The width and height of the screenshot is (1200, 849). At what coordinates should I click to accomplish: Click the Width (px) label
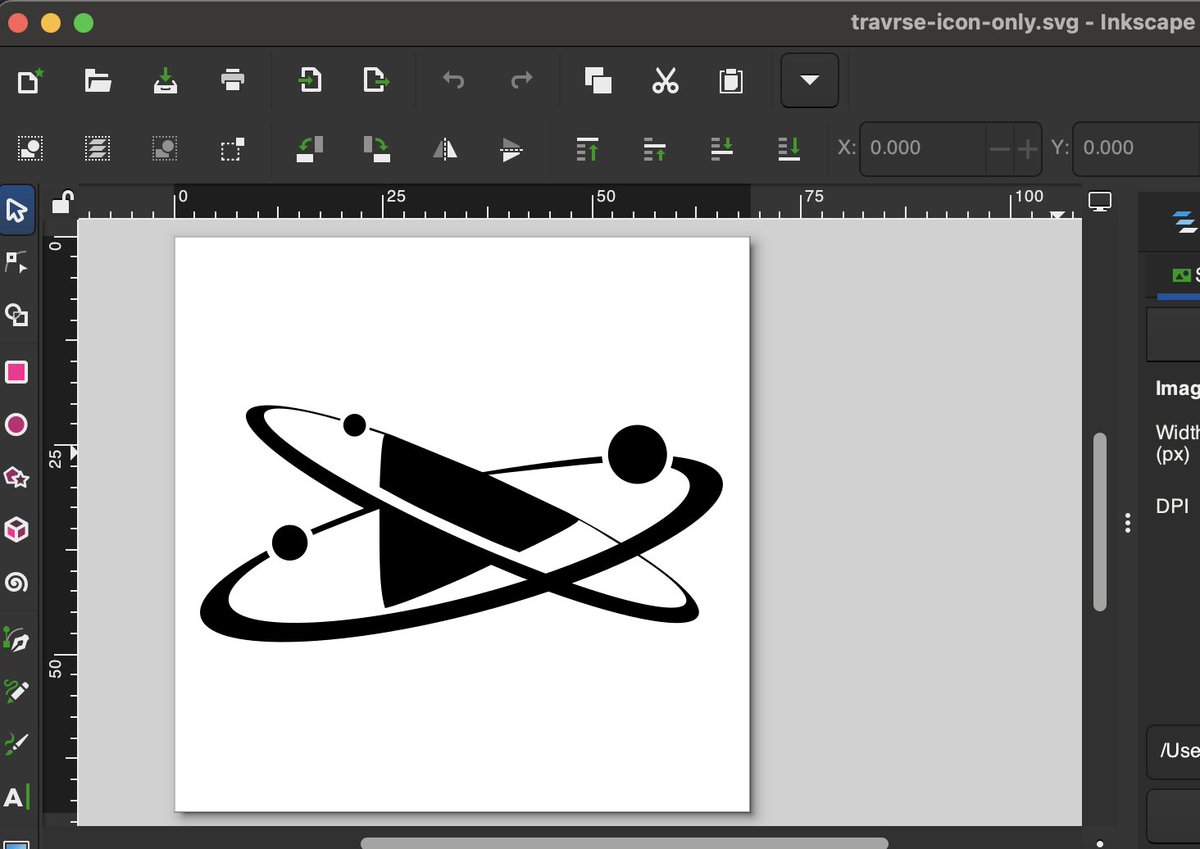[1177, 443]
